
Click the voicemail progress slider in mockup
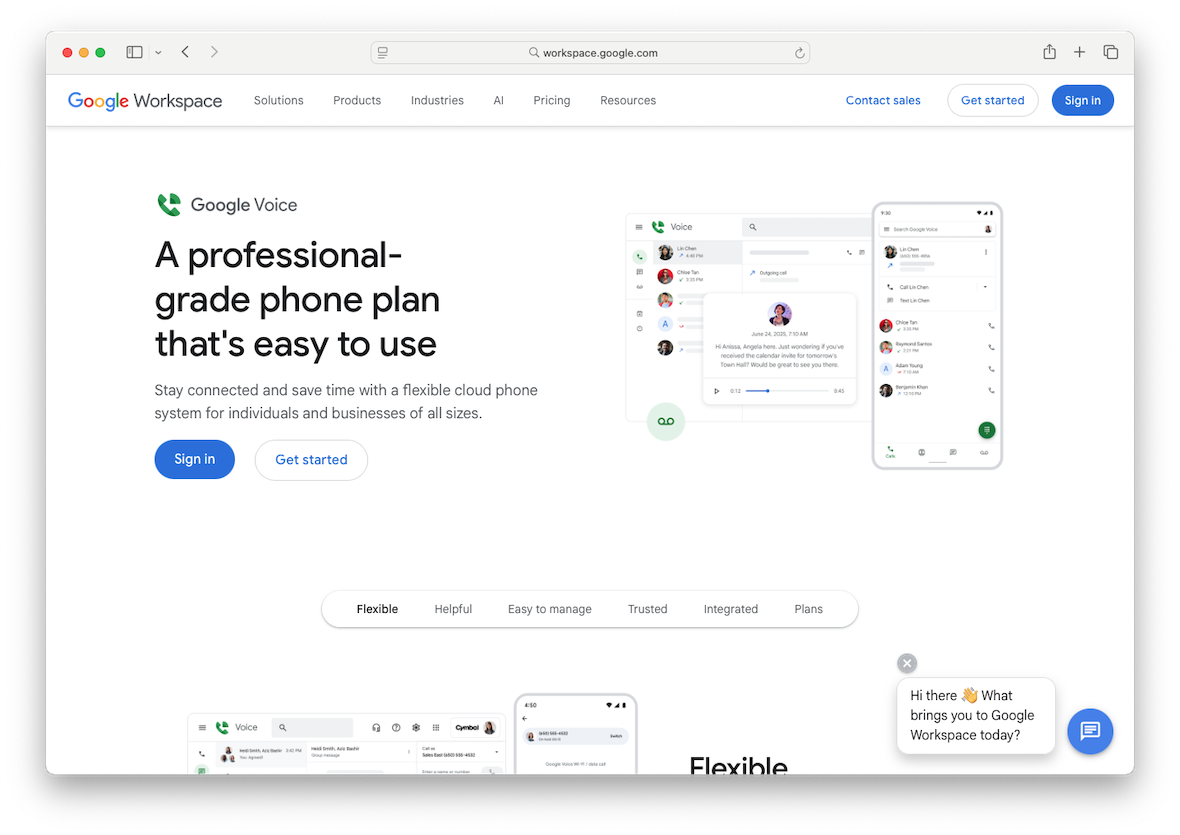point(786,390)
